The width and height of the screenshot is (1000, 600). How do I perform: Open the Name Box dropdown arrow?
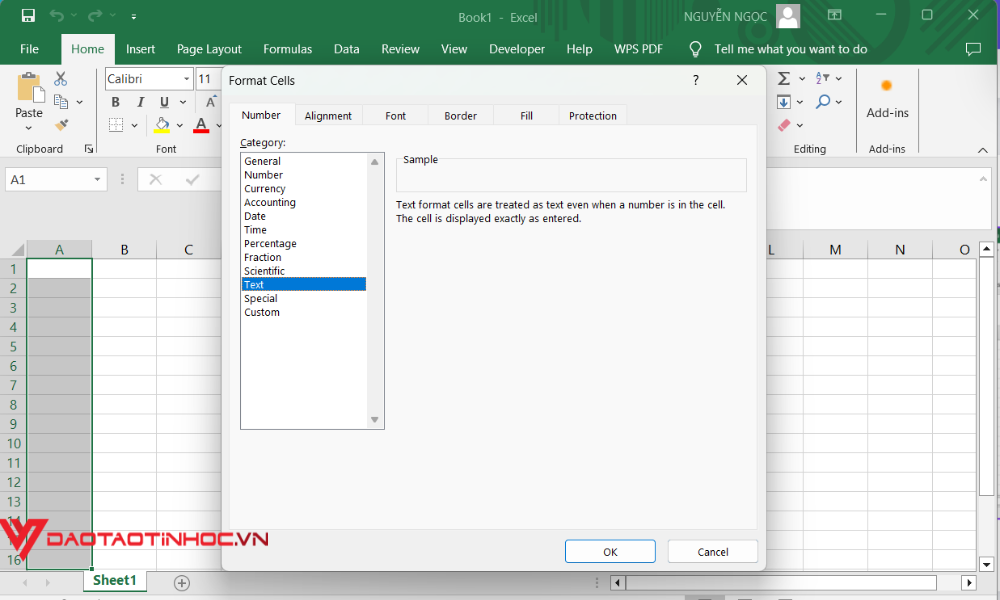pos(97,180)
